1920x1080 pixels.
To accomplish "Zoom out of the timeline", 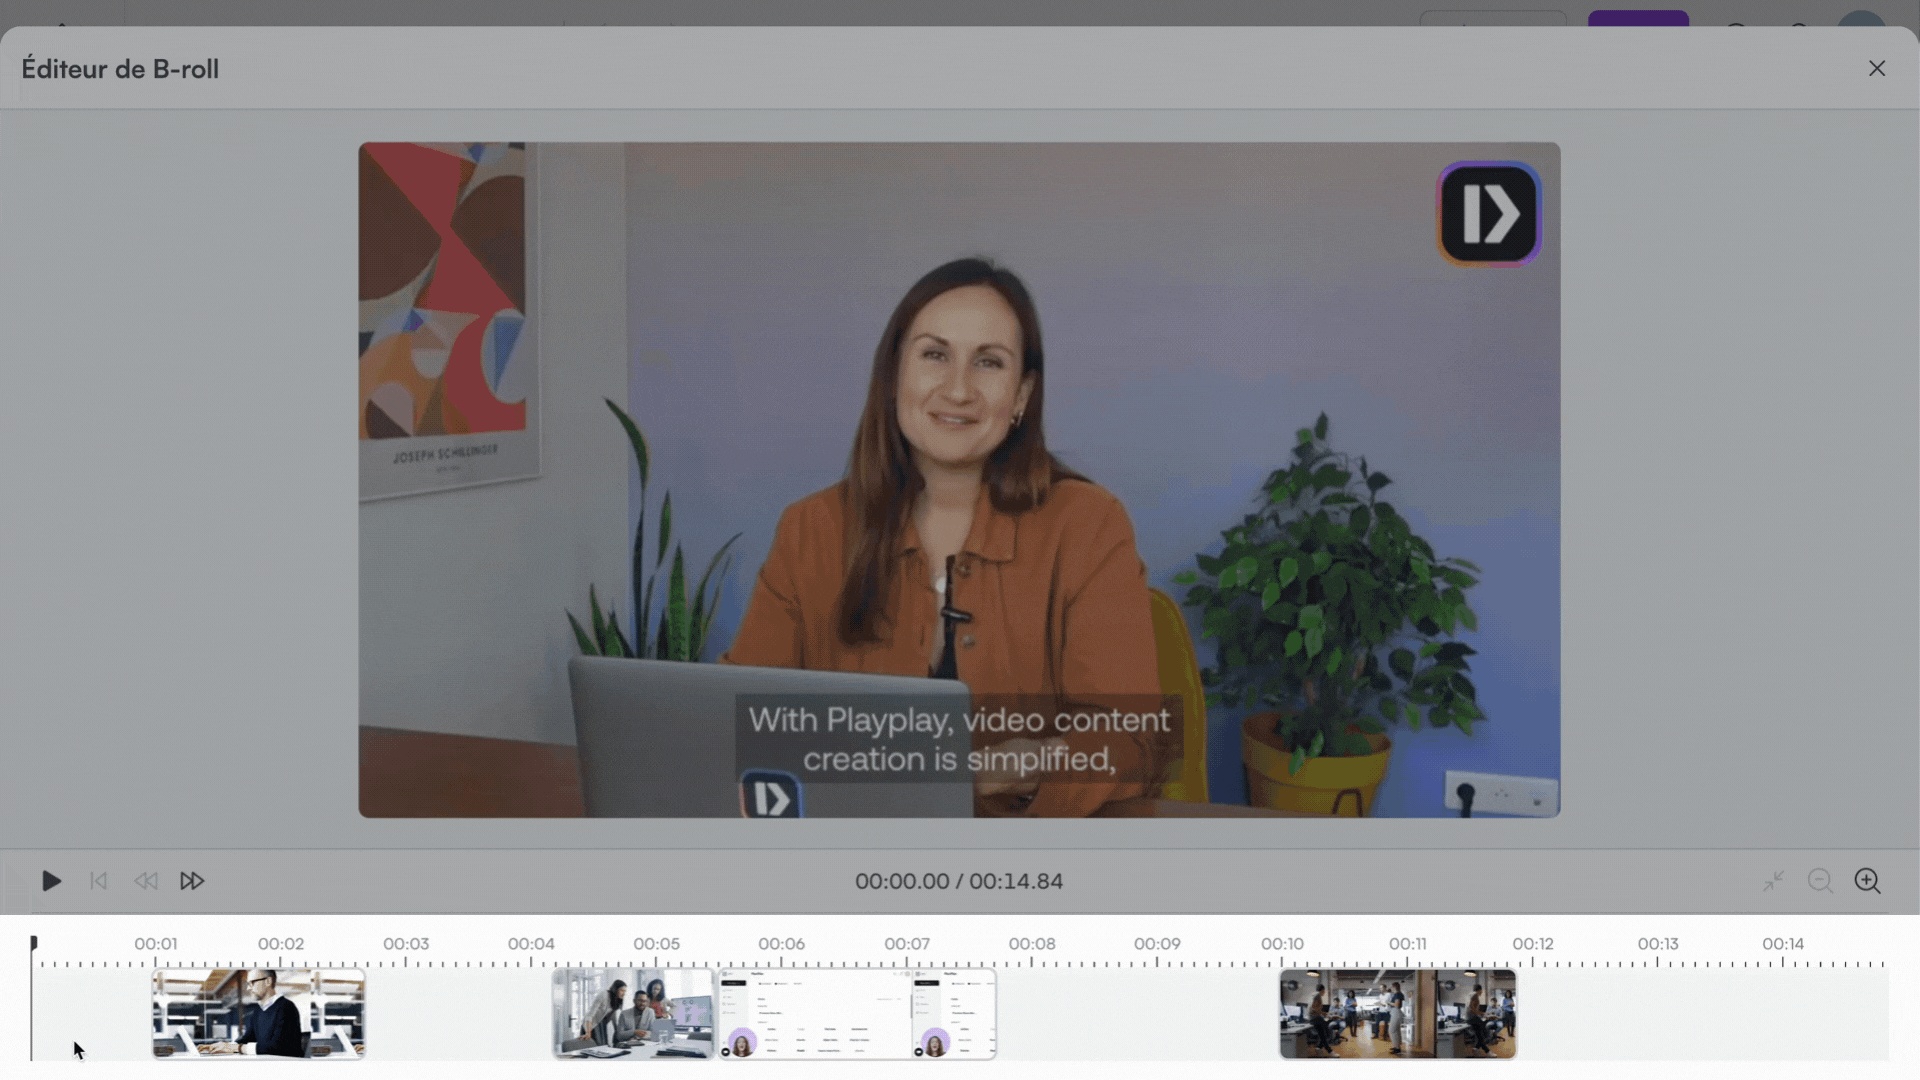I will tap(1821, 881).
